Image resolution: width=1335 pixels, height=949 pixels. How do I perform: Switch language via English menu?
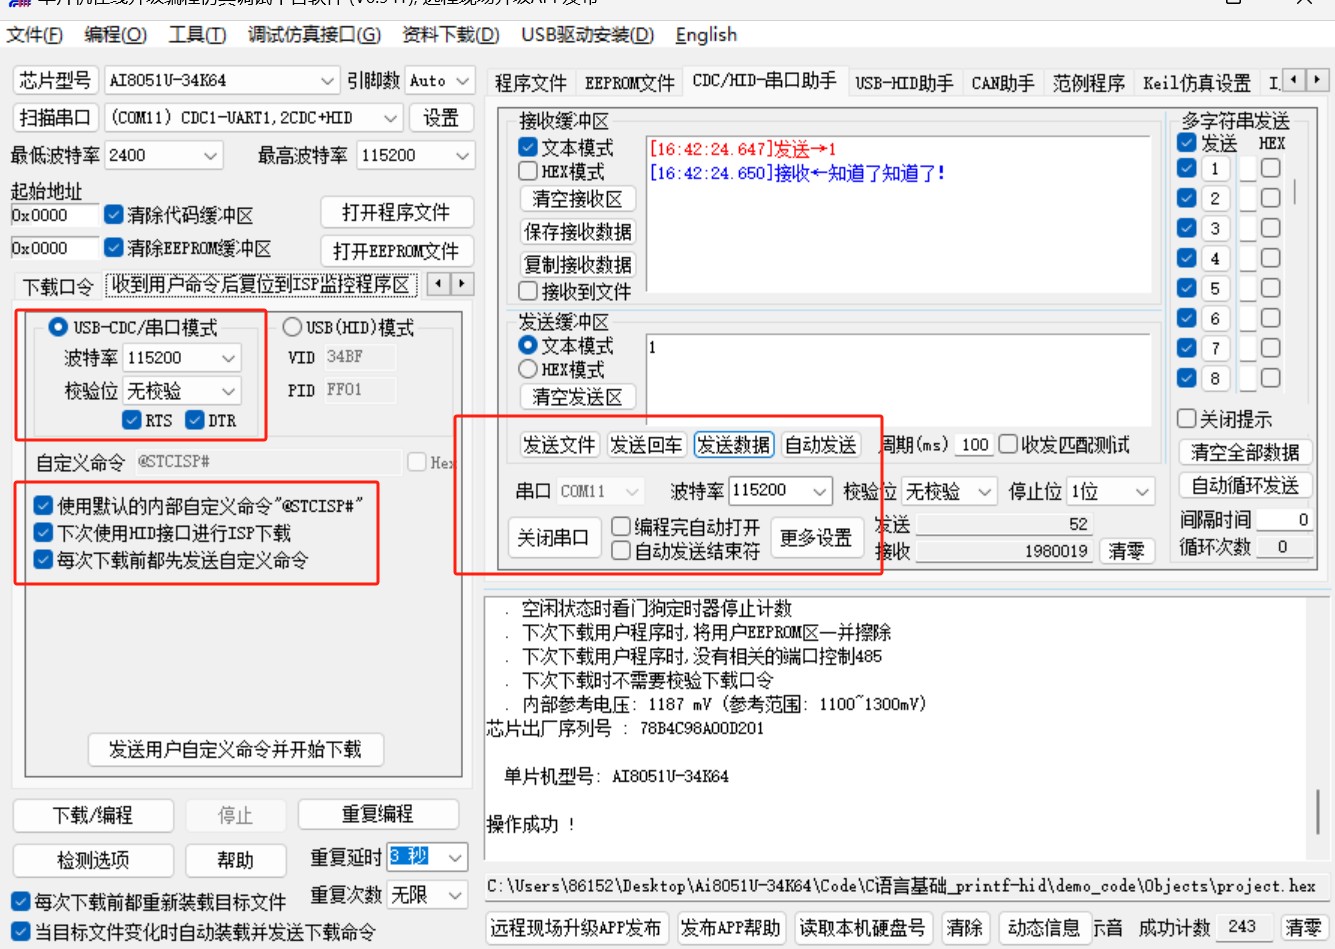point(706,35)
